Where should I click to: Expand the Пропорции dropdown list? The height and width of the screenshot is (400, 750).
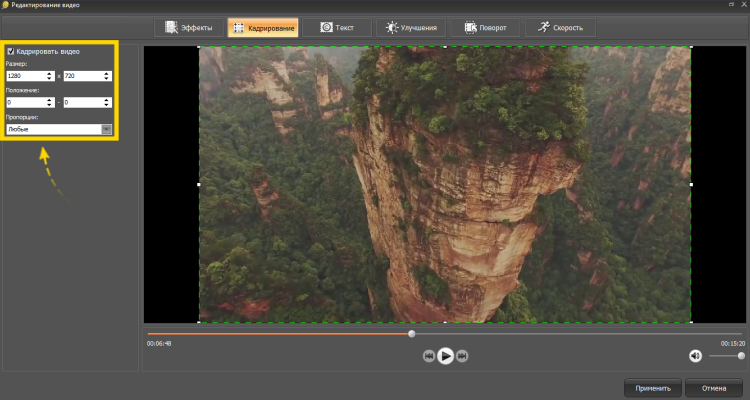pyautogui.click(x=106, y=129)
